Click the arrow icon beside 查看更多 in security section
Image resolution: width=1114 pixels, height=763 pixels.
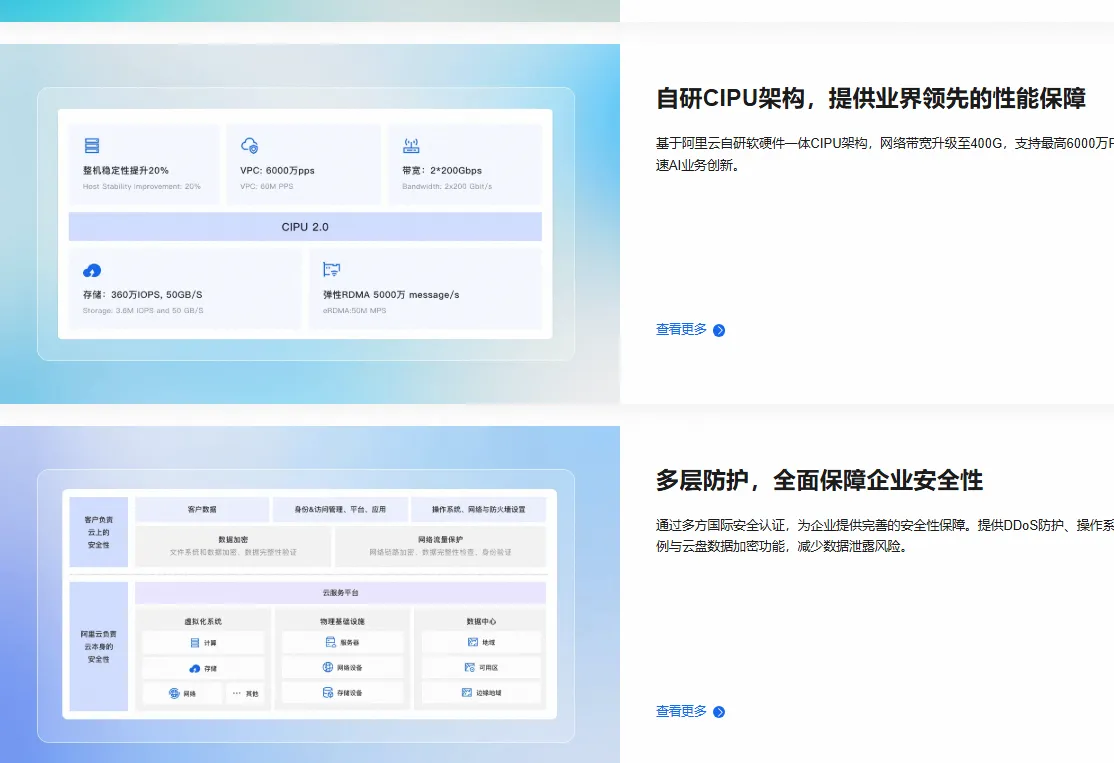pos(719,712)
